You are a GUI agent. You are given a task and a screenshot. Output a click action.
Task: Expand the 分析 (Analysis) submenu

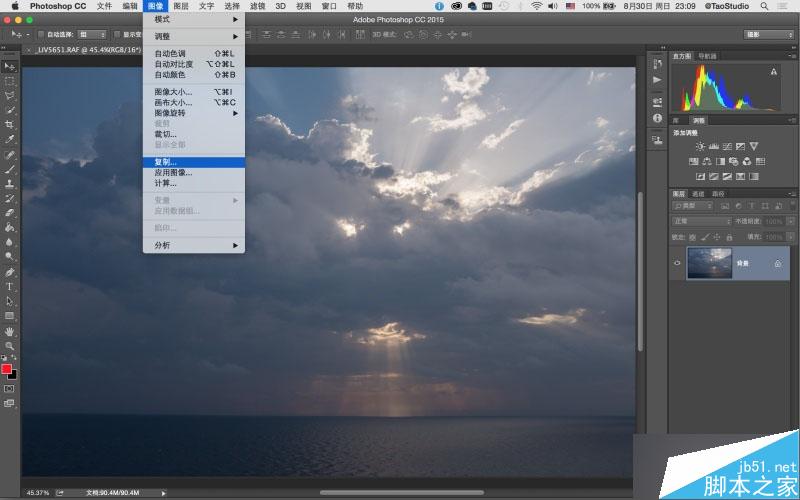pos(194,245)
